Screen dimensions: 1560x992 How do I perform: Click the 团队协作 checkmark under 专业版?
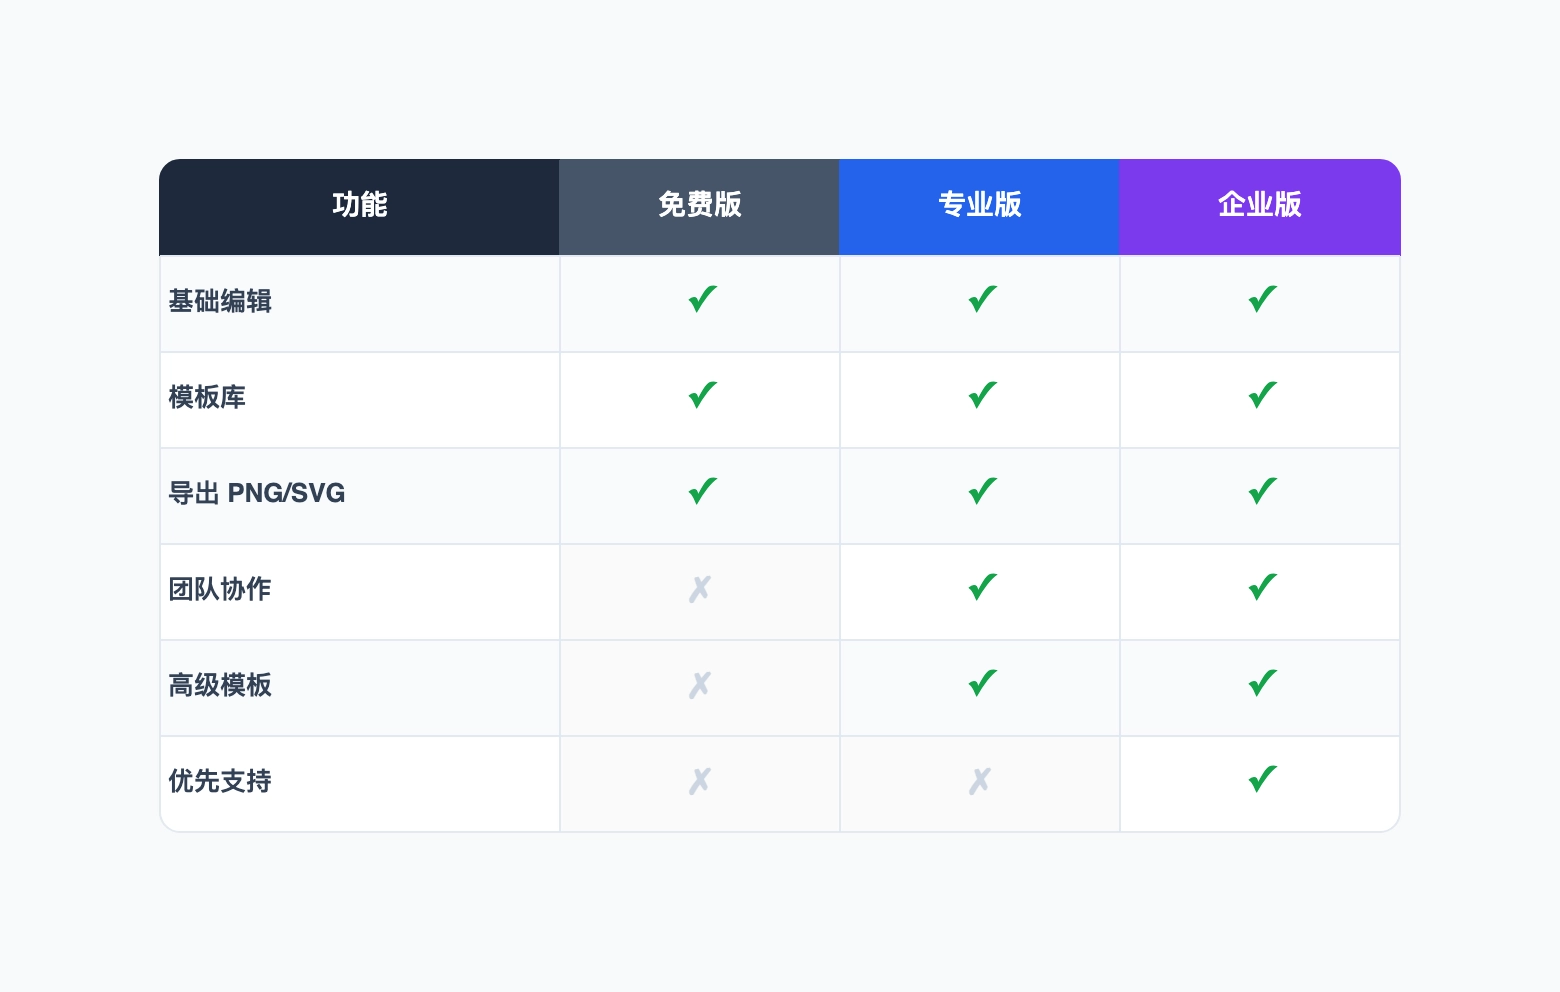point(980,586)
